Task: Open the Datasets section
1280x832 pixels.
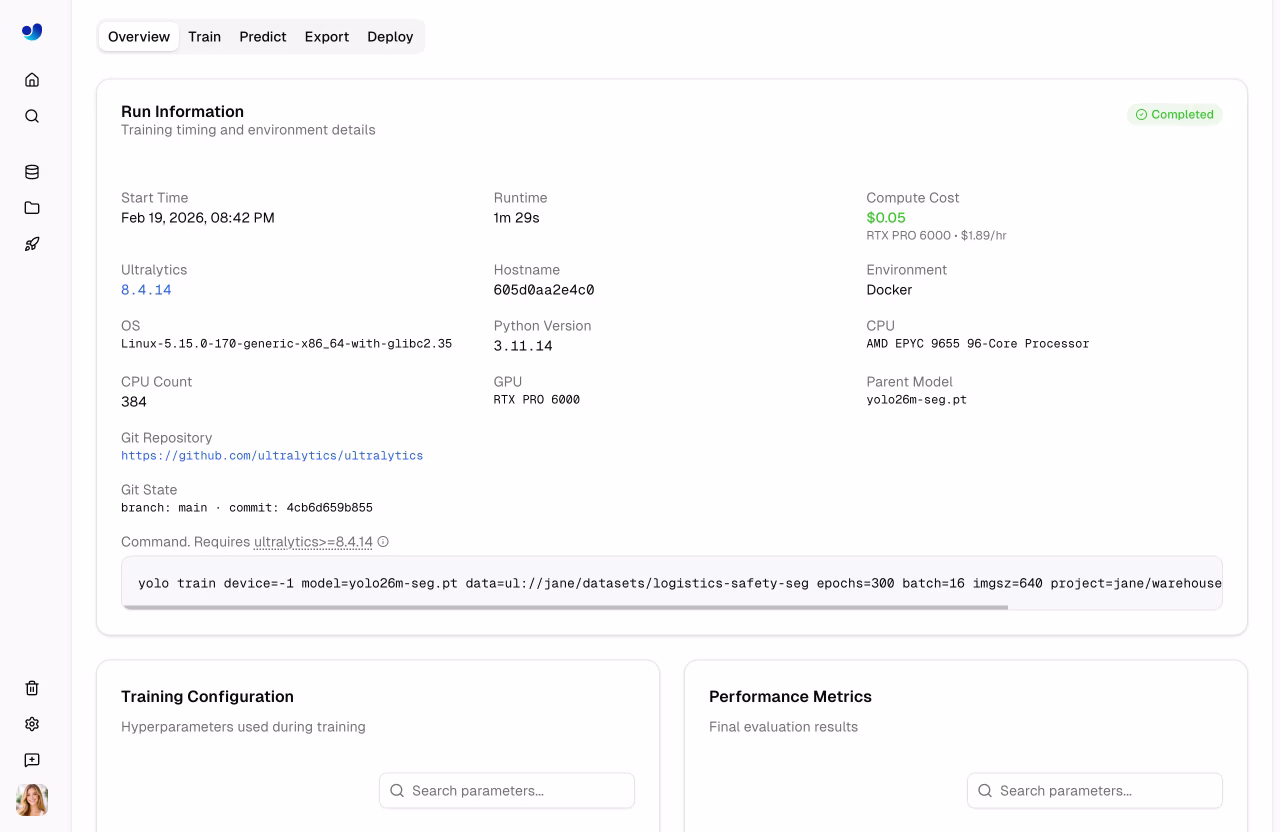Action: click(x=31, y=171)
